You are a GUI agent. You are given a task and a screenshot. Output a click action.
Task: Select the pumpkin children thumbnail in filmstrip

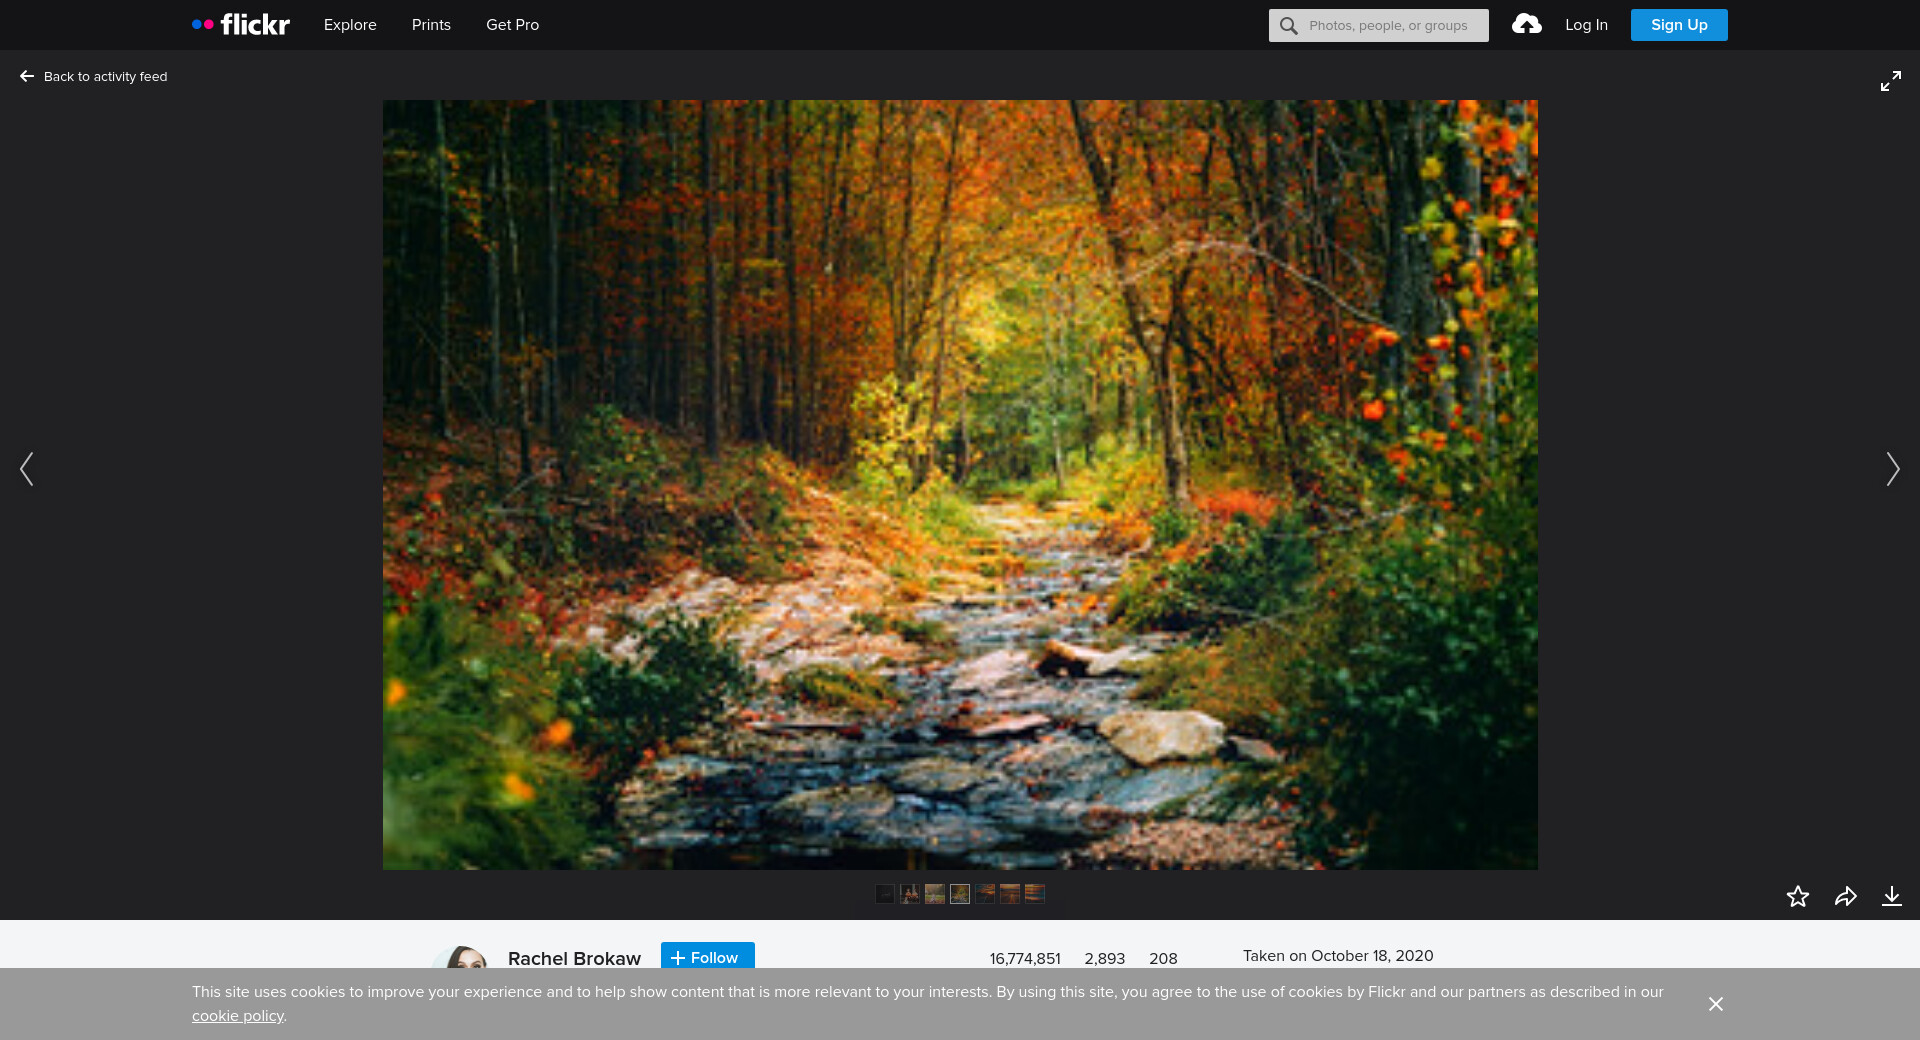[910, 894]
